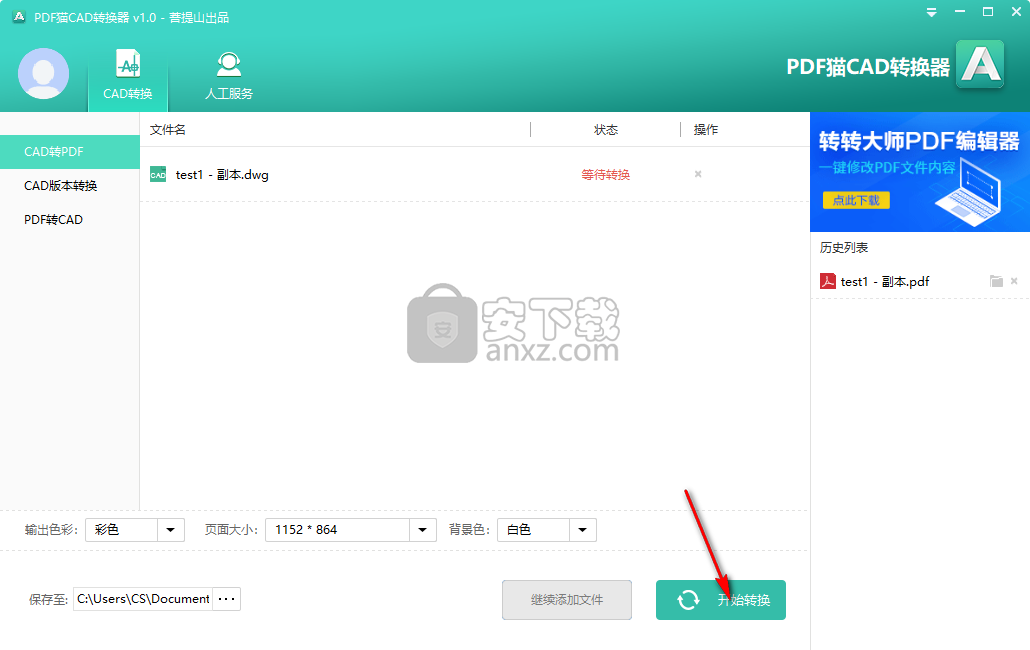Click the 彩色 output color field
Image resolution: width=1030 pixels, height=650 pixels.
coord(122,530)
